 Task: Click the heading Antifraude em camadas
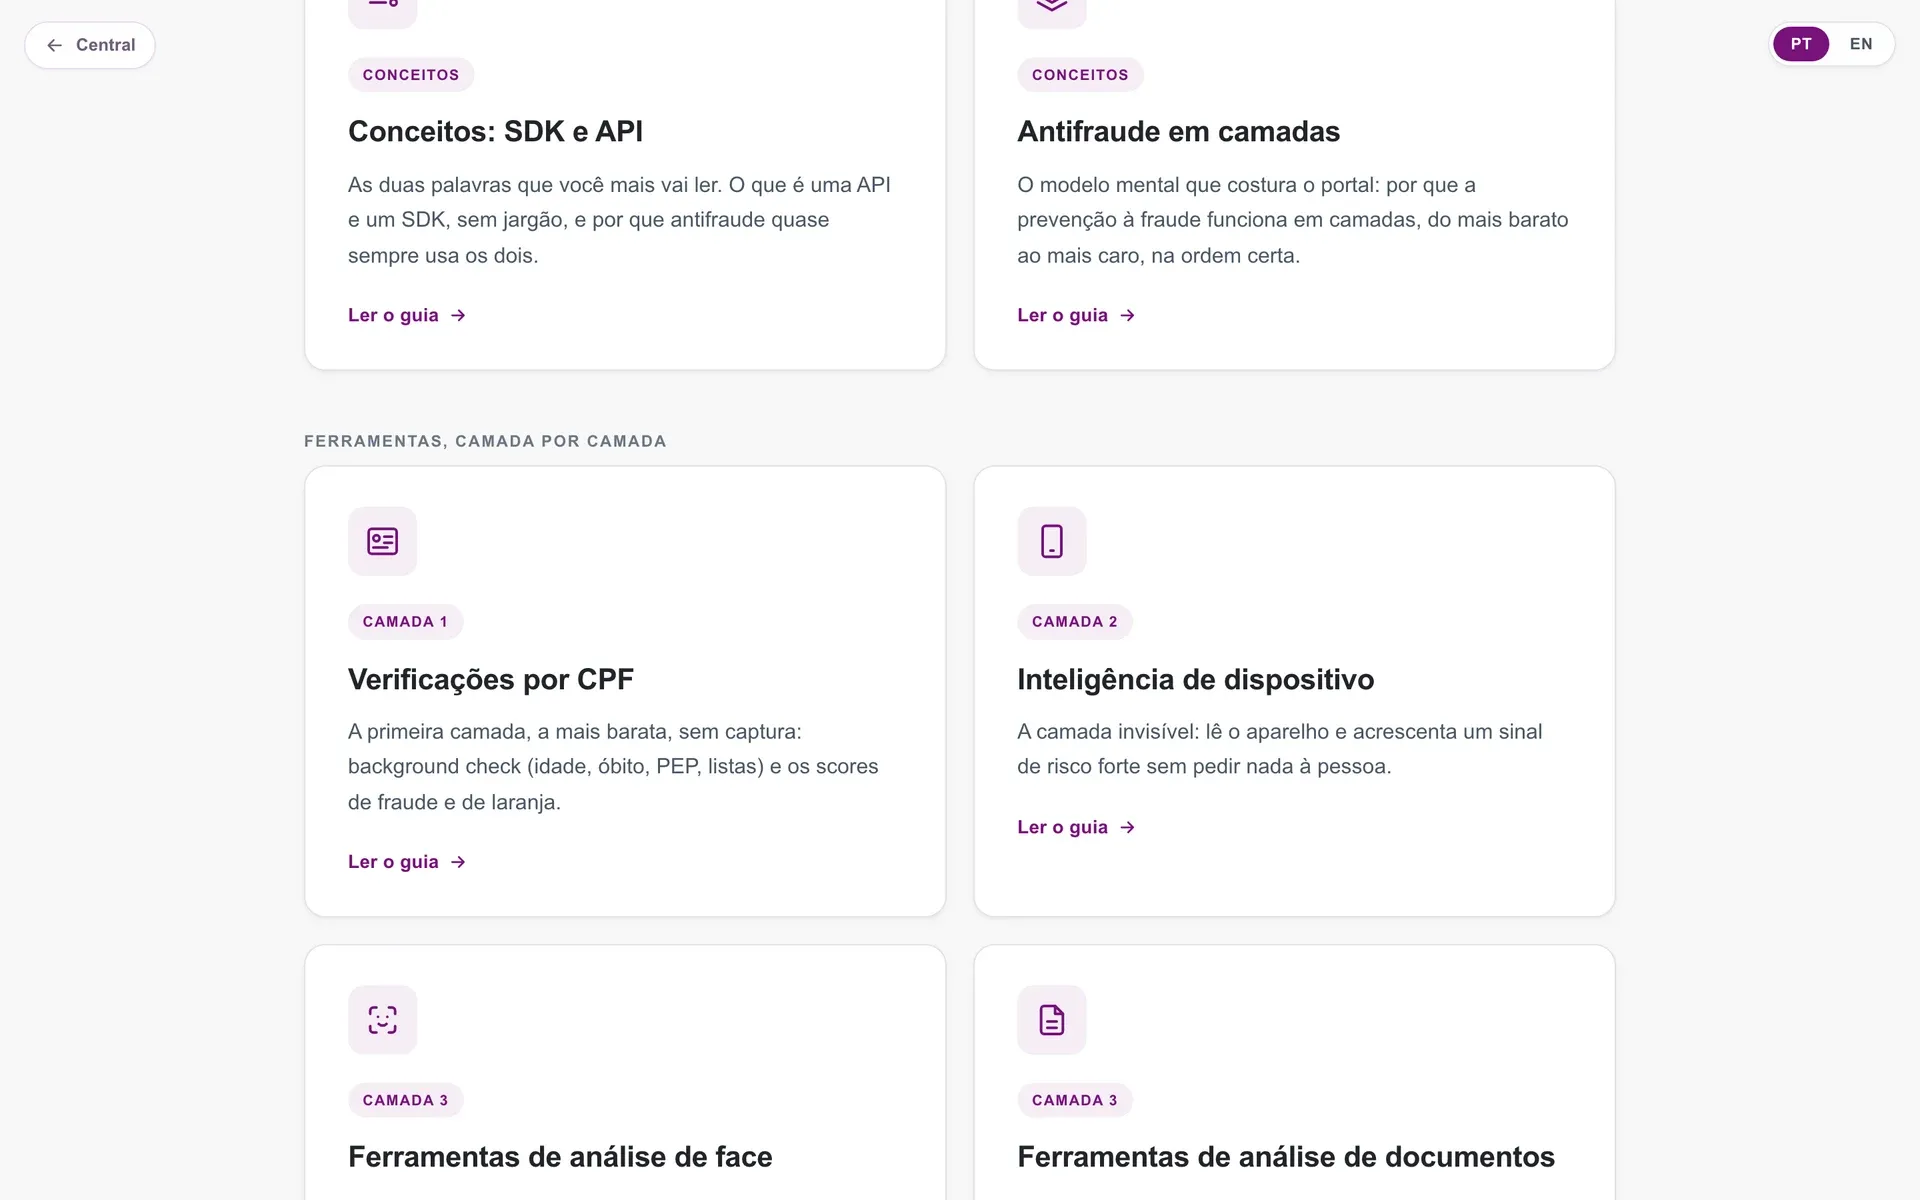tap(1178, 131)
